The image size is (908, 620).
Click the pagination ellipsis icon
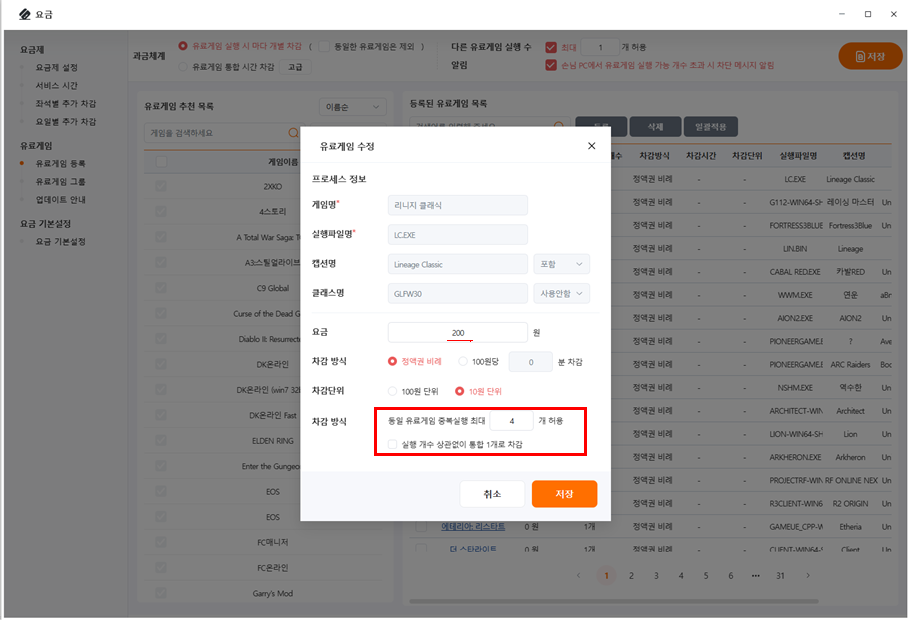tap(755, 575)
